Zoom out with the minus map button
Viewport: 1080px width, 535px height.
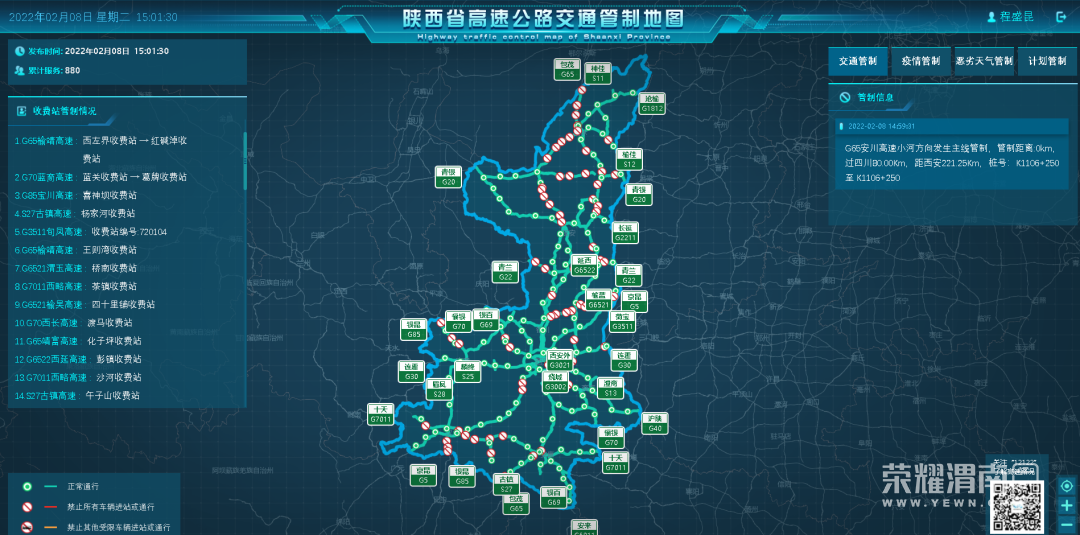[1067, 523]
